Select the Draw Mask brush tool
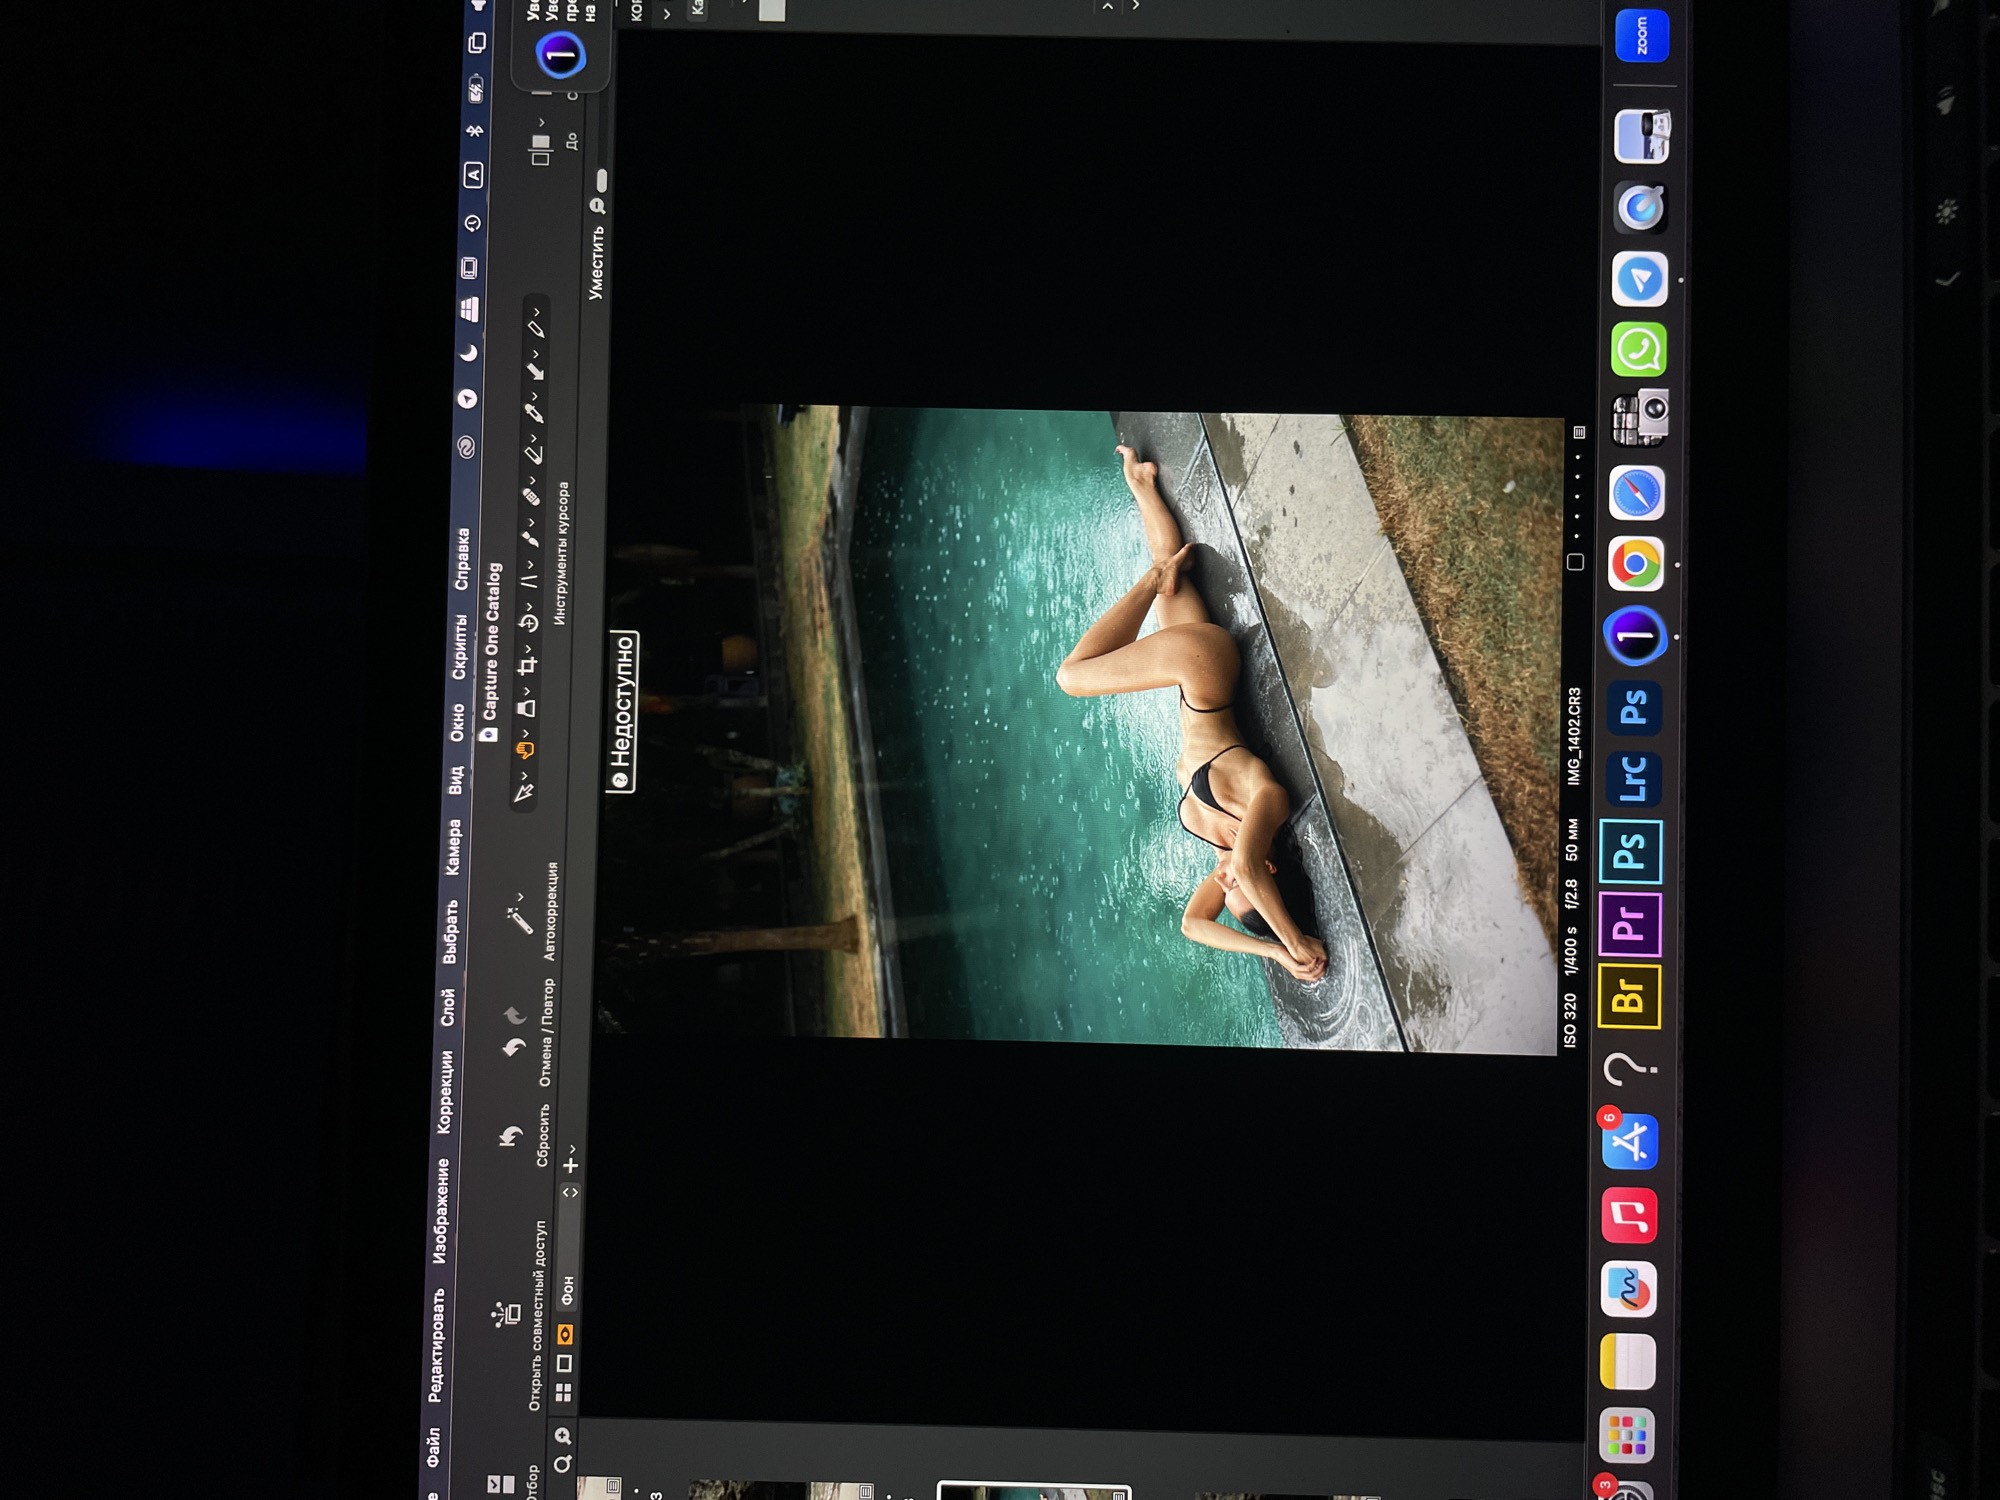This screenshot has height=1500, width=2000. (530, 539)
